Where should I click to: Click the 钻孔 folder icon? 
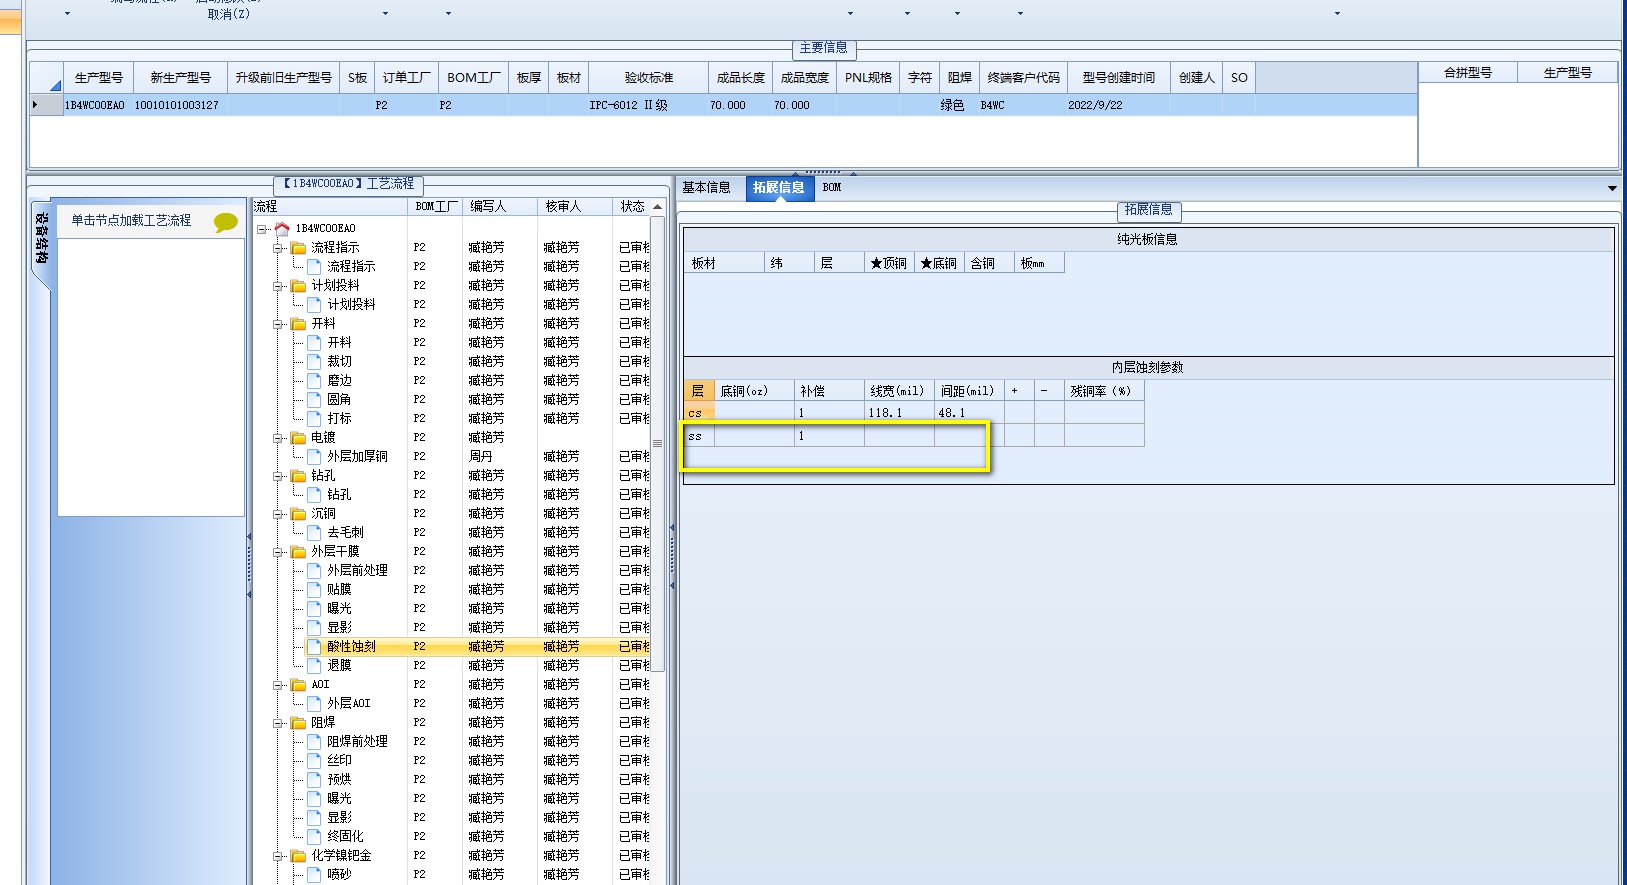tap(298, 476)
